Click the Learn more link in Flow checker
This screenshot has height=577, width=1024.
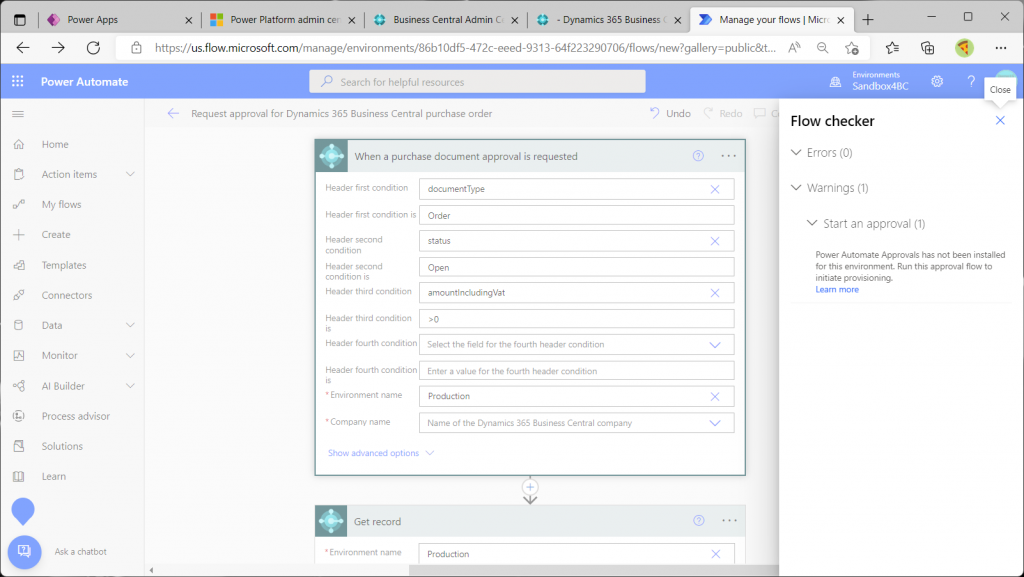(837, 289)
